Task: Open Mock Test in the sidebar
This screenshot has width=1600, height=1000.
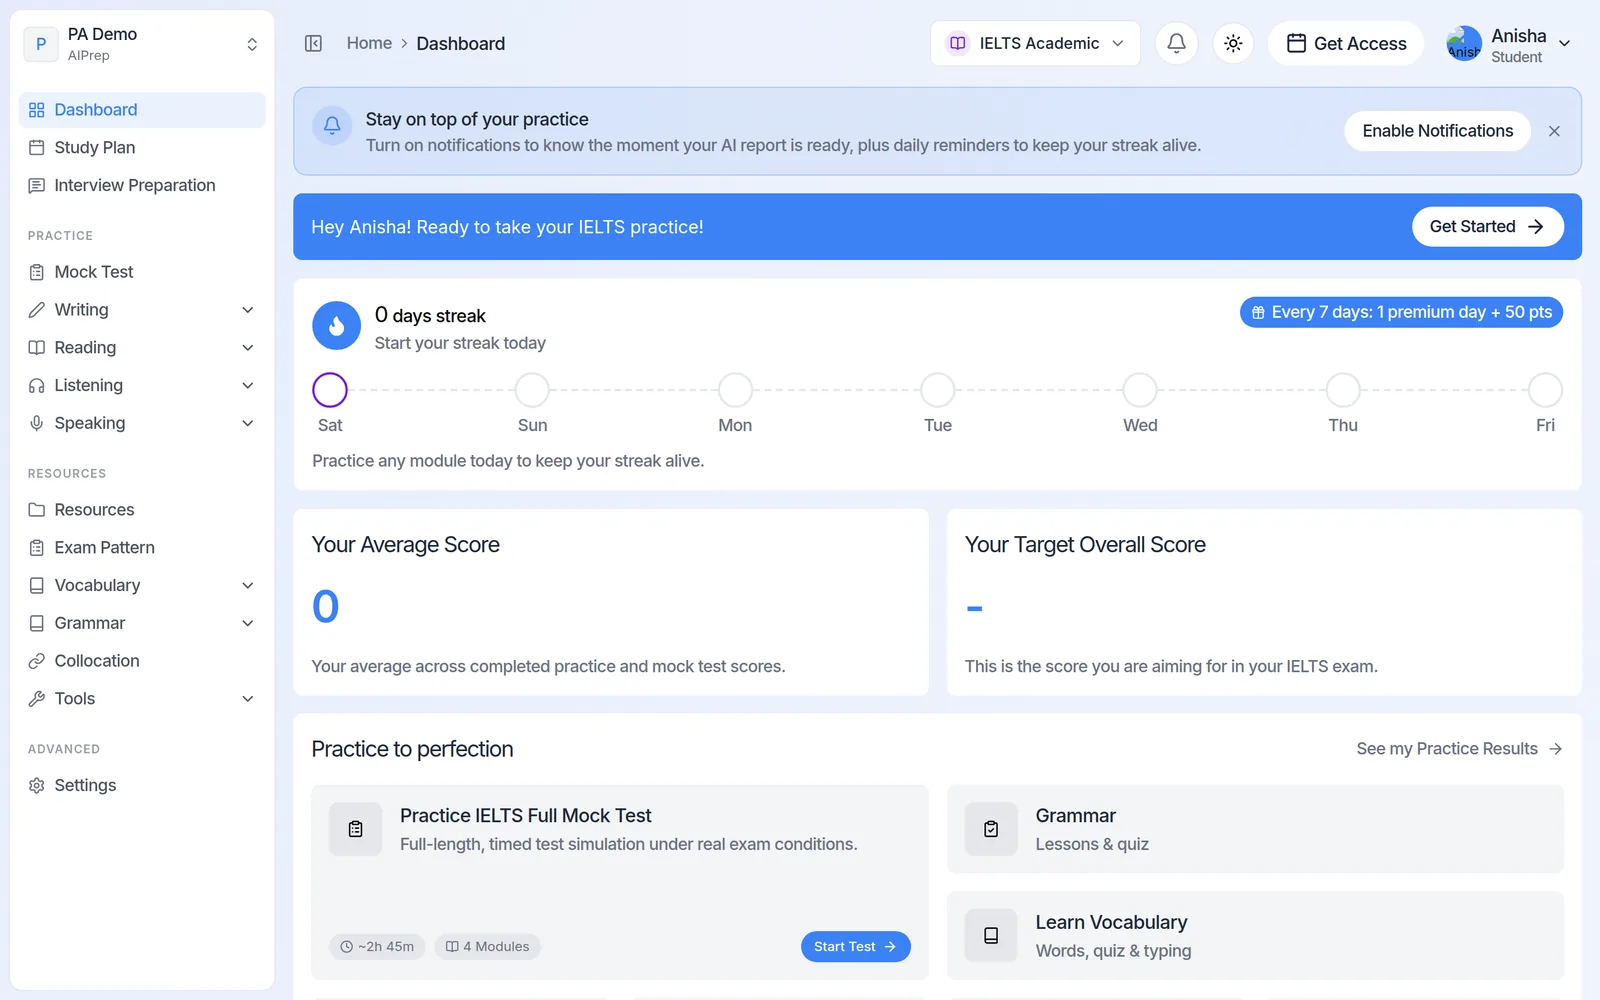Action: (142, 272)
